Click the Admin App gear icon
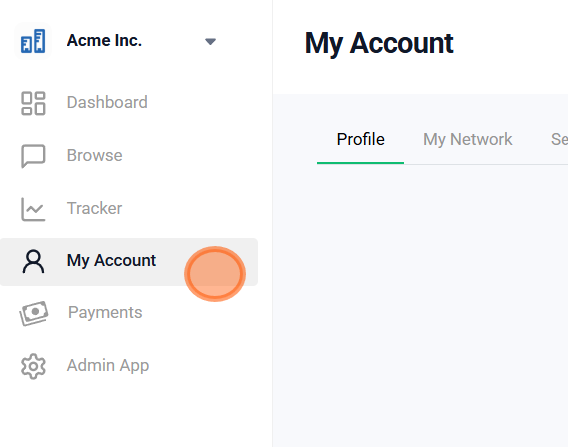This screenshot has width=568, height=447. click(x=33, y=366)
